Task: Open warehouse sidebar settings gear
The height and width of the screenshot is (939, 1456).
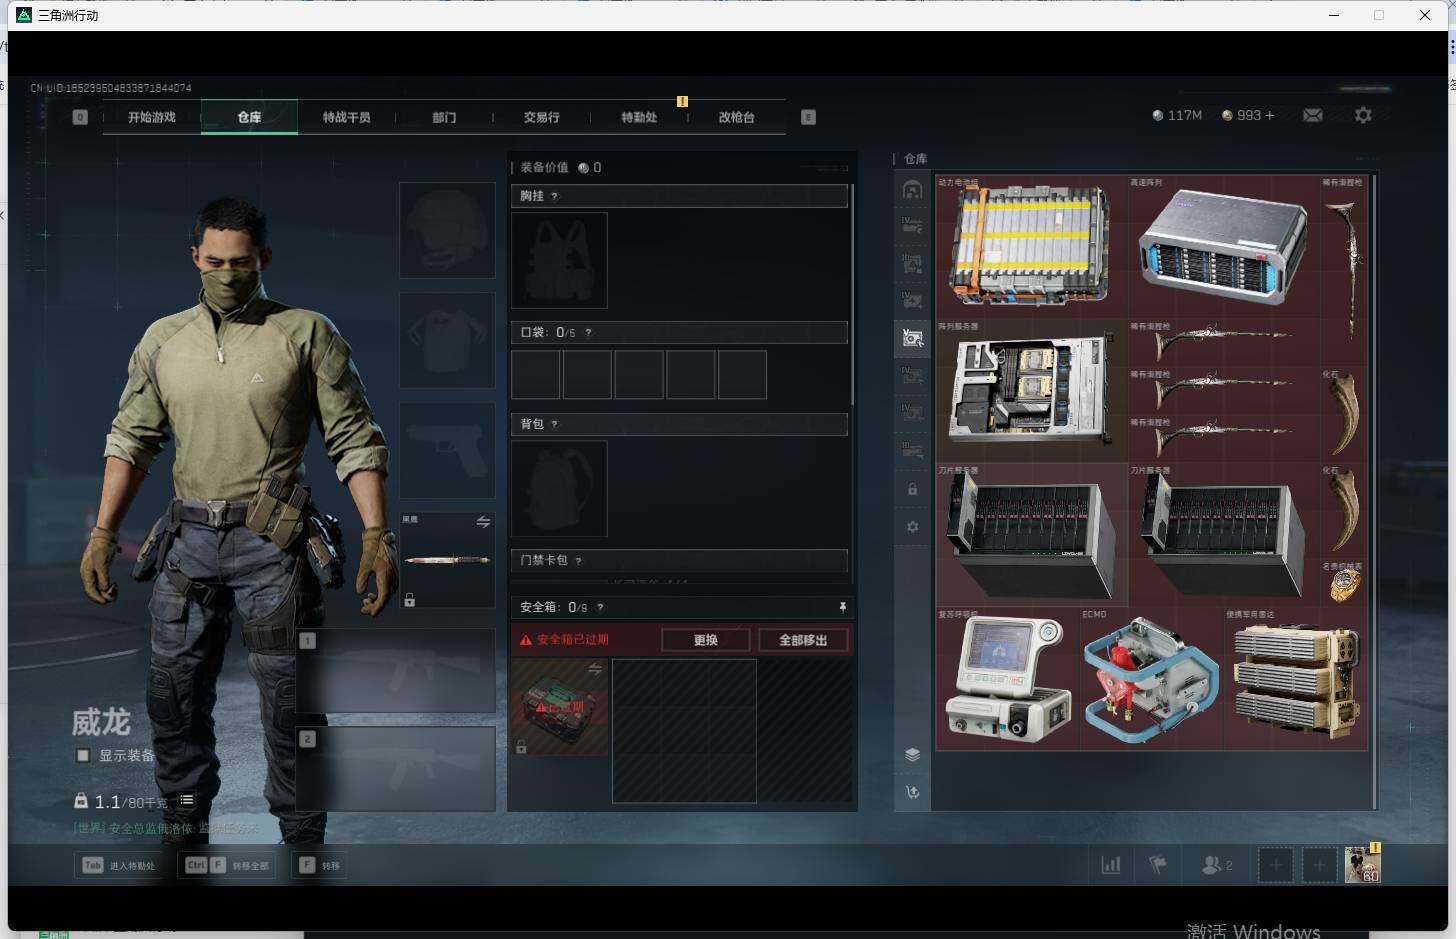Action: (912, 527)
